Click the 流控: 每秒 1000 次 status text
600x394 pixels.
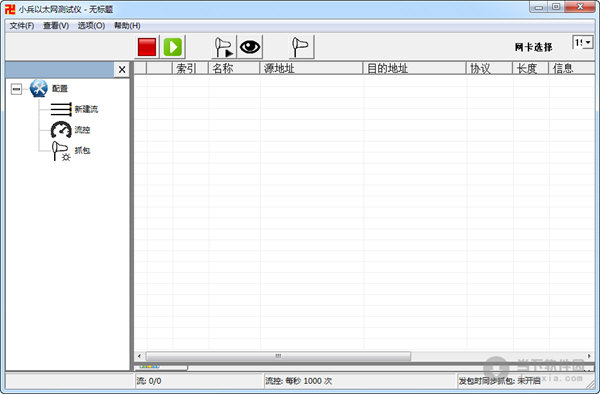(298, 381)
